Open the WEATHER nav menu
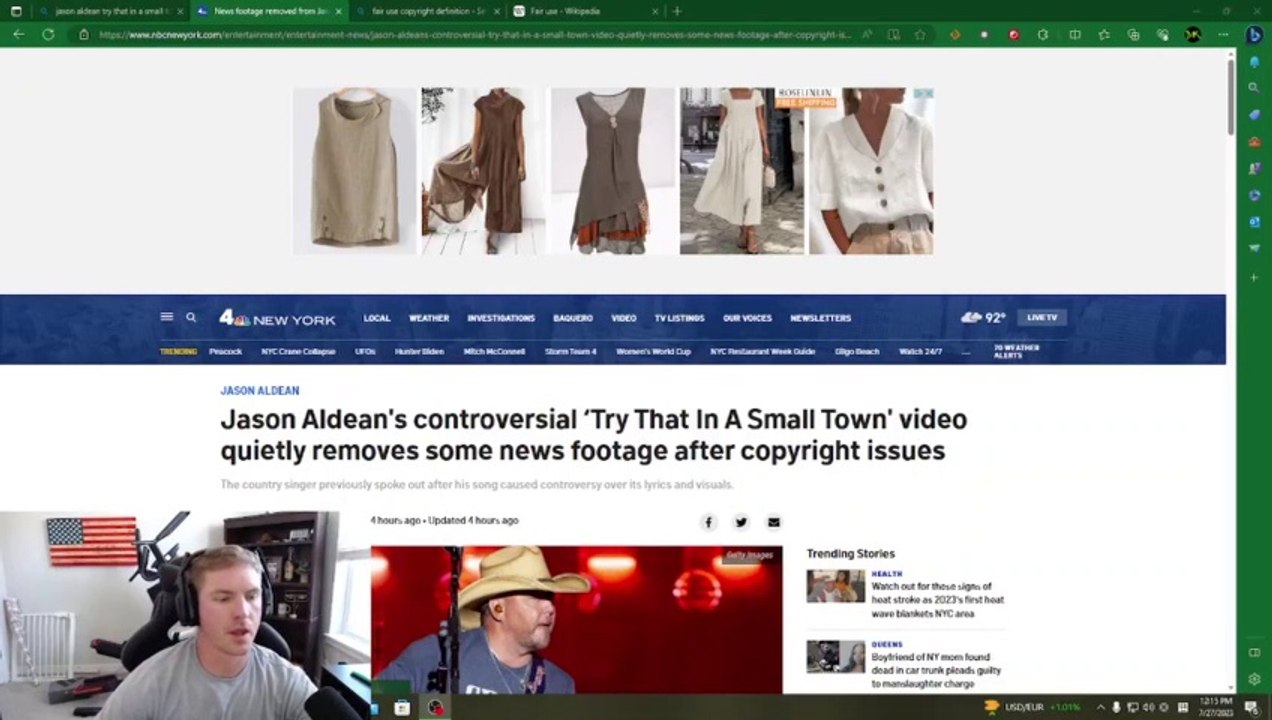Viewport: 1272px width, 720px height. [429, 318]
